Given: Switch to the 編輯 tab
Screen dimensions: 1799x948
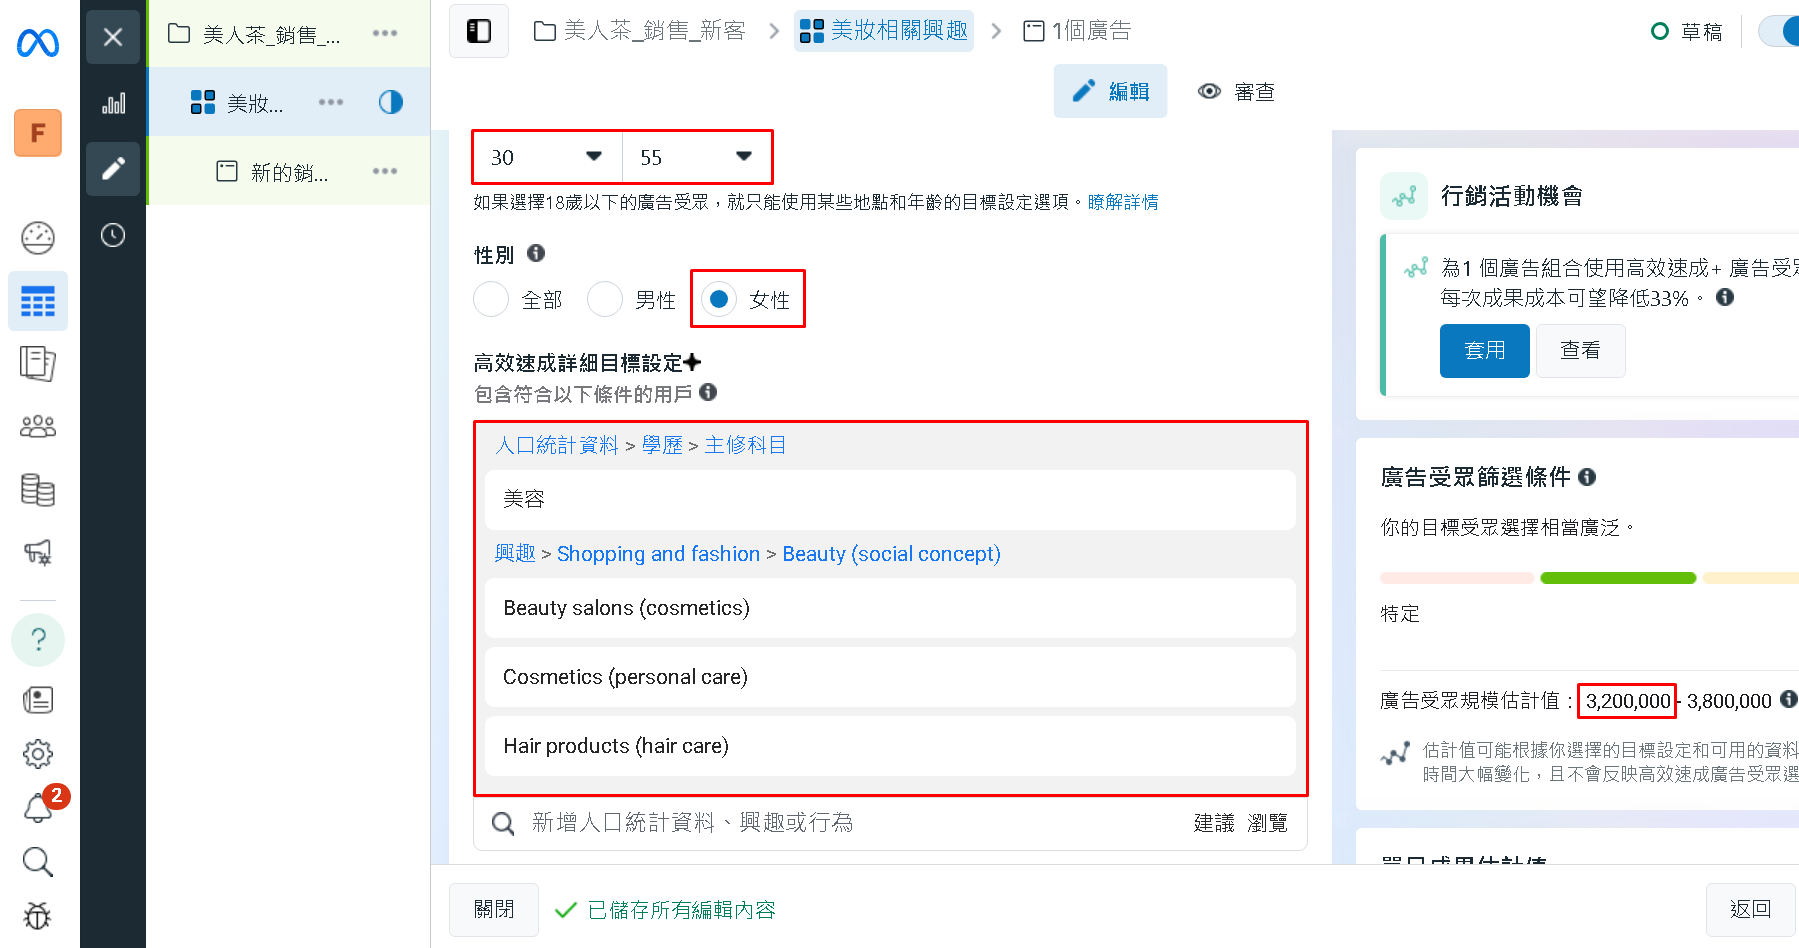Looking at the screenshot, I should (x=1110, y=91).
